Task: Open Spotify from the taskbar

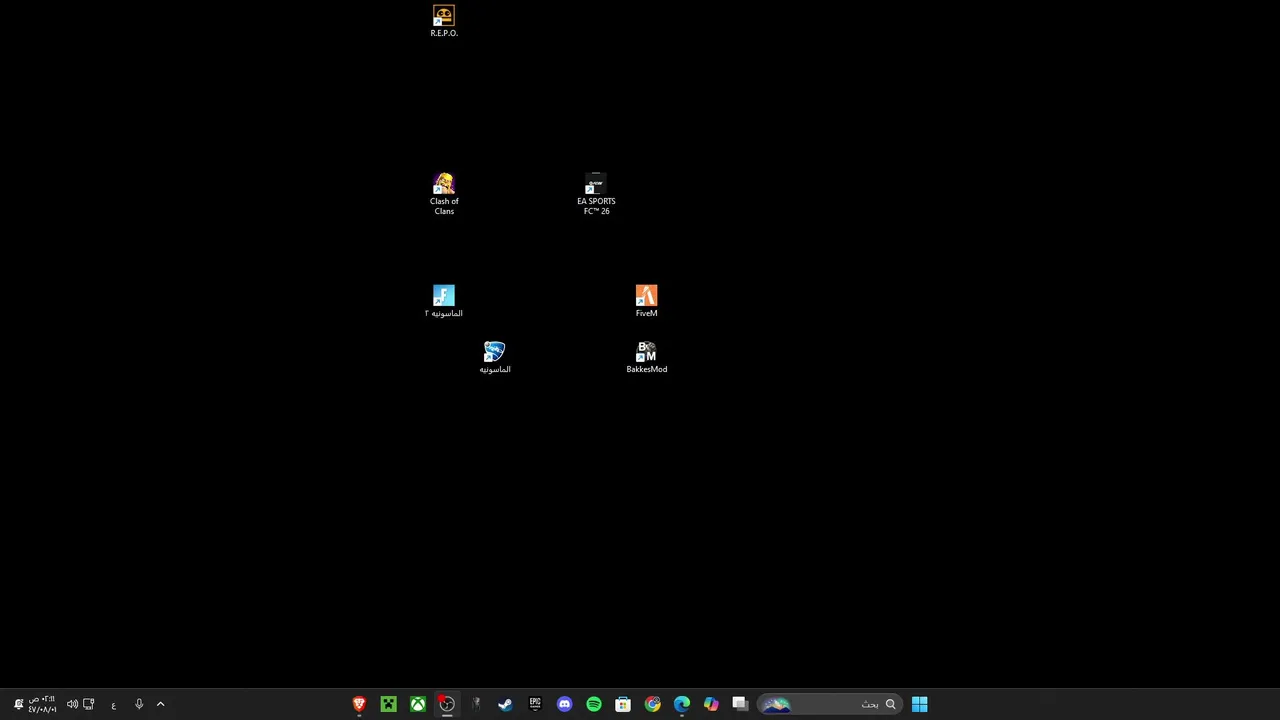Action: [x=594, y=705]
